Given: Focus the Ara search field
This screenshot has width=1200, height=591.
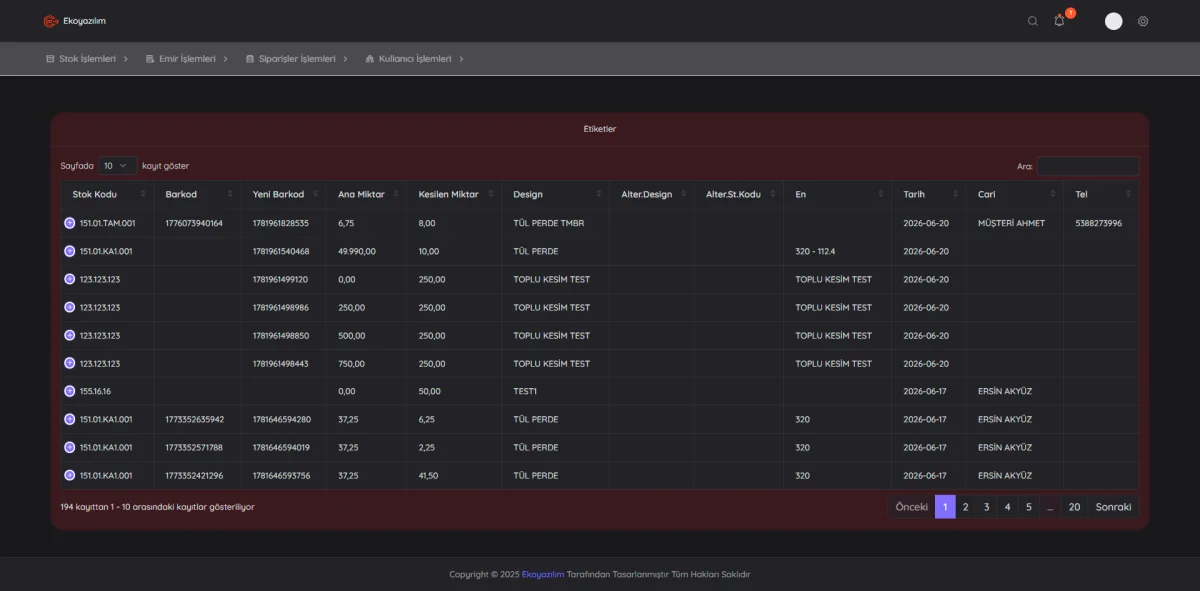Looking at the screenshot, I should coord(1088,166).
